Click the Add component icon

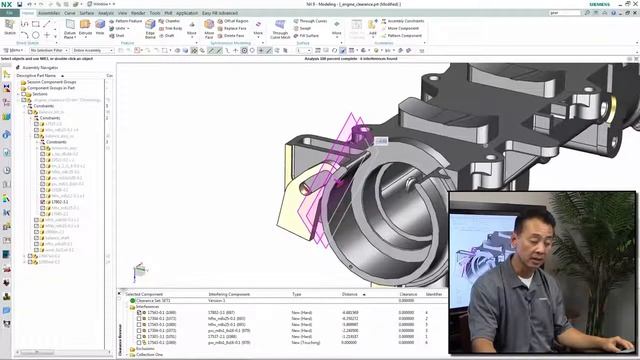click(372, 27)
